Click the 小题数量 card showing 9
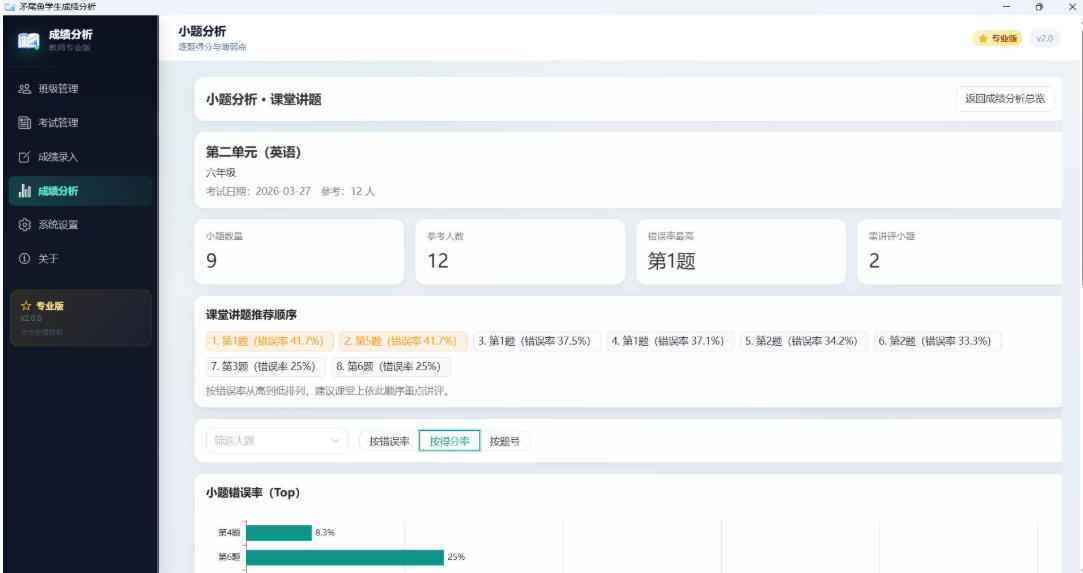Image resolution: width=1083 pixels, height=573 pixels. pos(299,252)
